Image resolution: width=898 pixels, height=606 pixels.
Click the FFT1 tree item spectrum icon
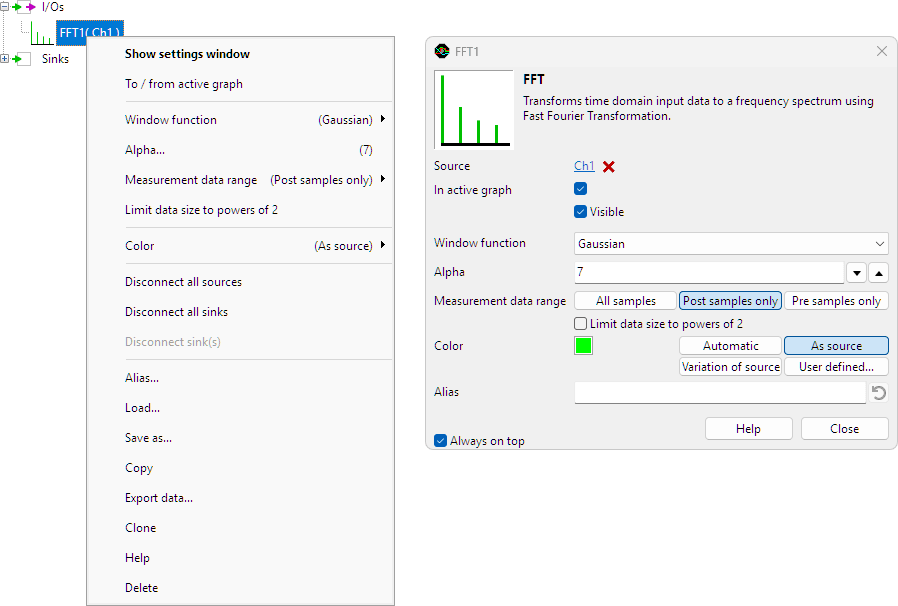[42, 33]
